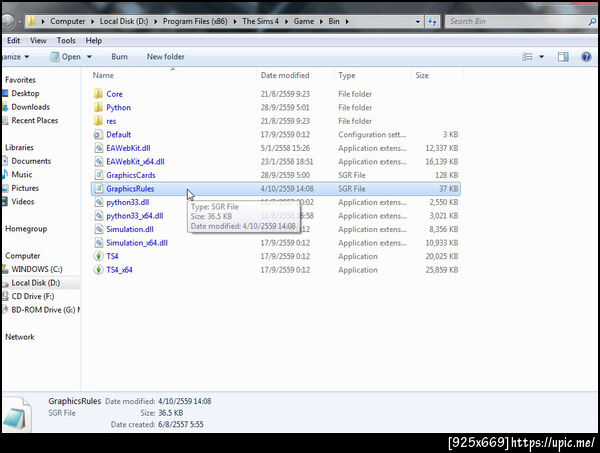Expand the arrow after The Sims 4 breadcrumb
The image size is (600, 453).
tap(286, 21)
